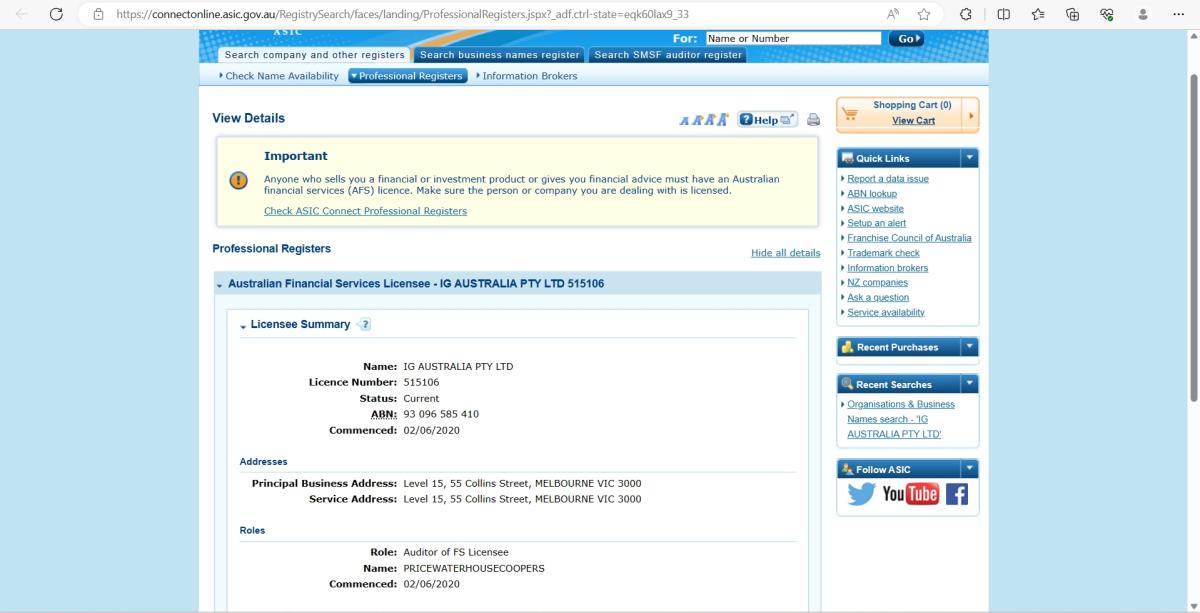Select Check Name Availability menu item
This screenshot has height=613, width=1200.
[x=281, y=76]
